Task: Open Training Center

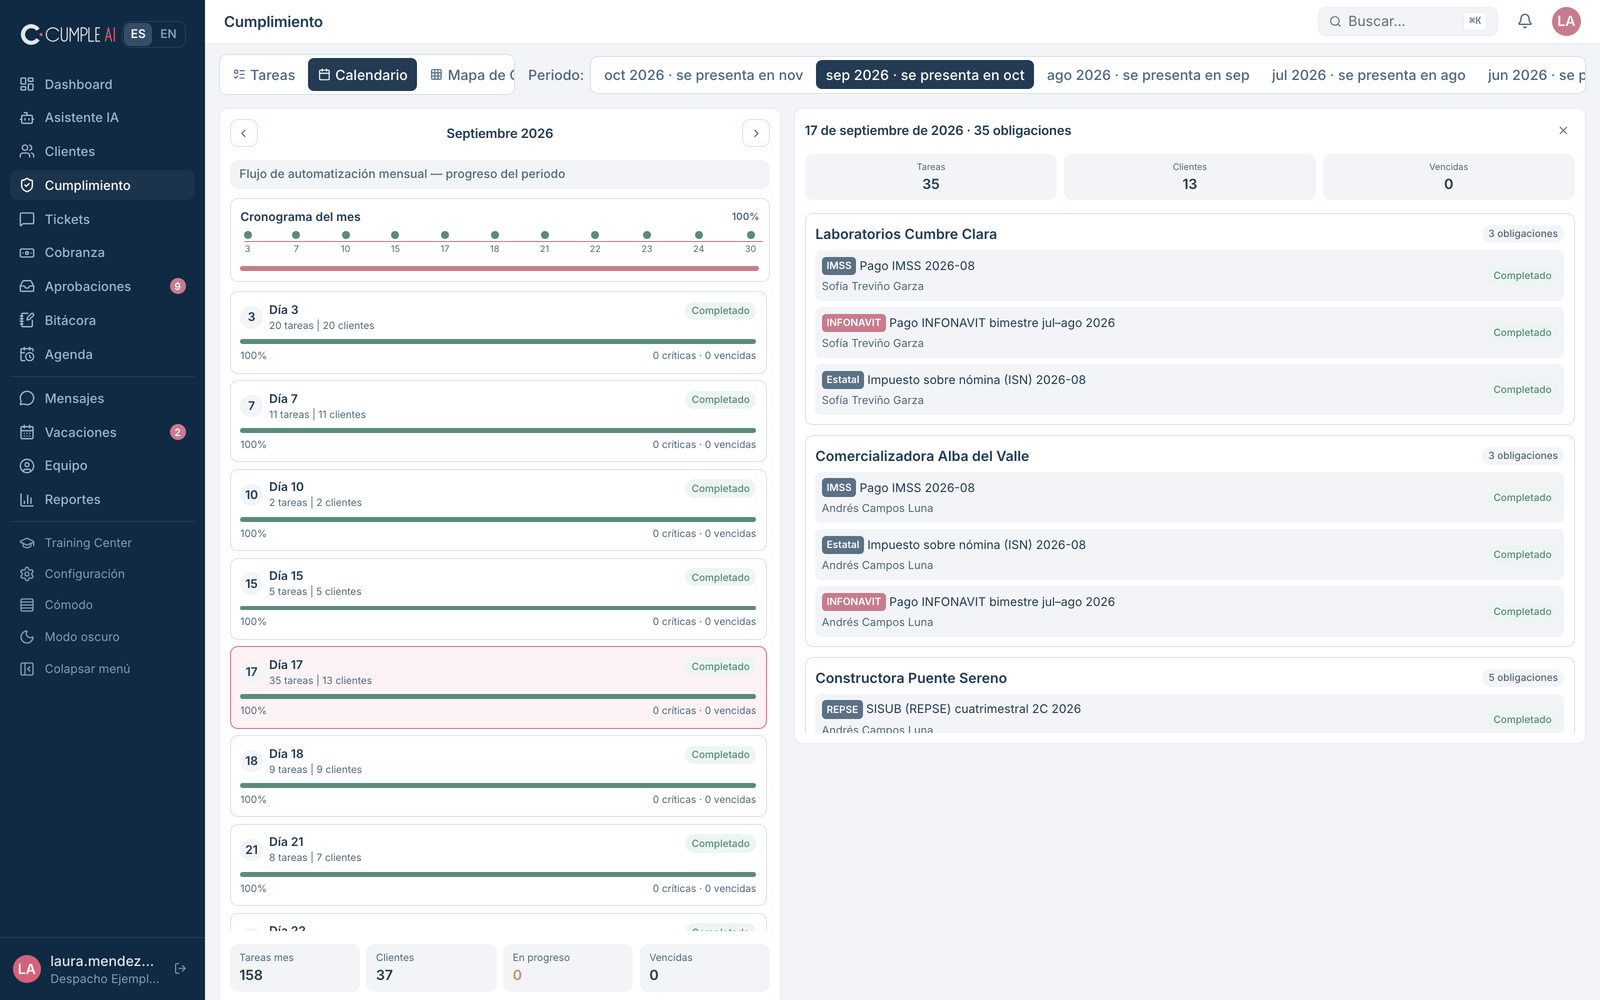Action: pyautogui.click(x=102, y=543)
